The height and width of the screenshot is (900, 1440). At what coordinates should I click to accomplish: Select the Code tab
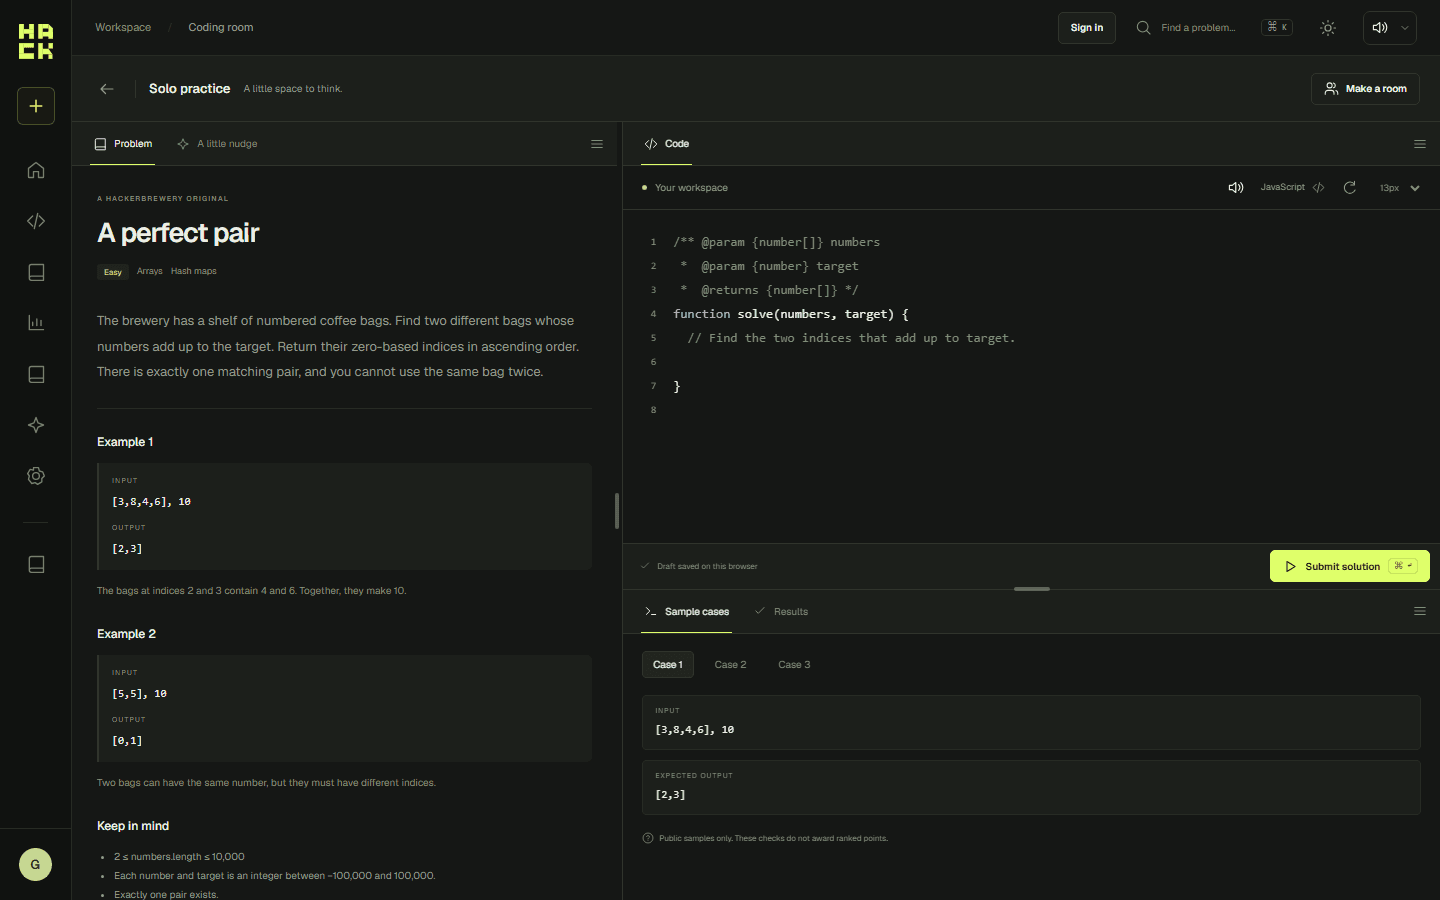tap(667, 144)
